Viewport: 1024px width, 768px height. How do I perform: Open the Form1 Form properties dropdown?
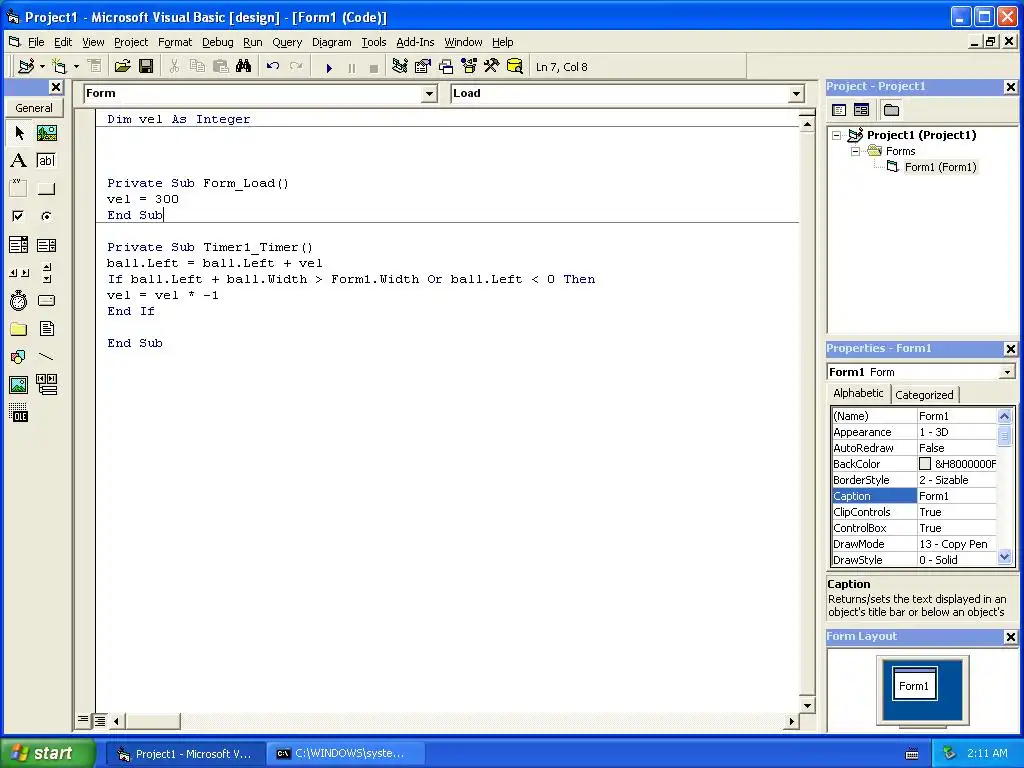click(x=1007, y=372)
